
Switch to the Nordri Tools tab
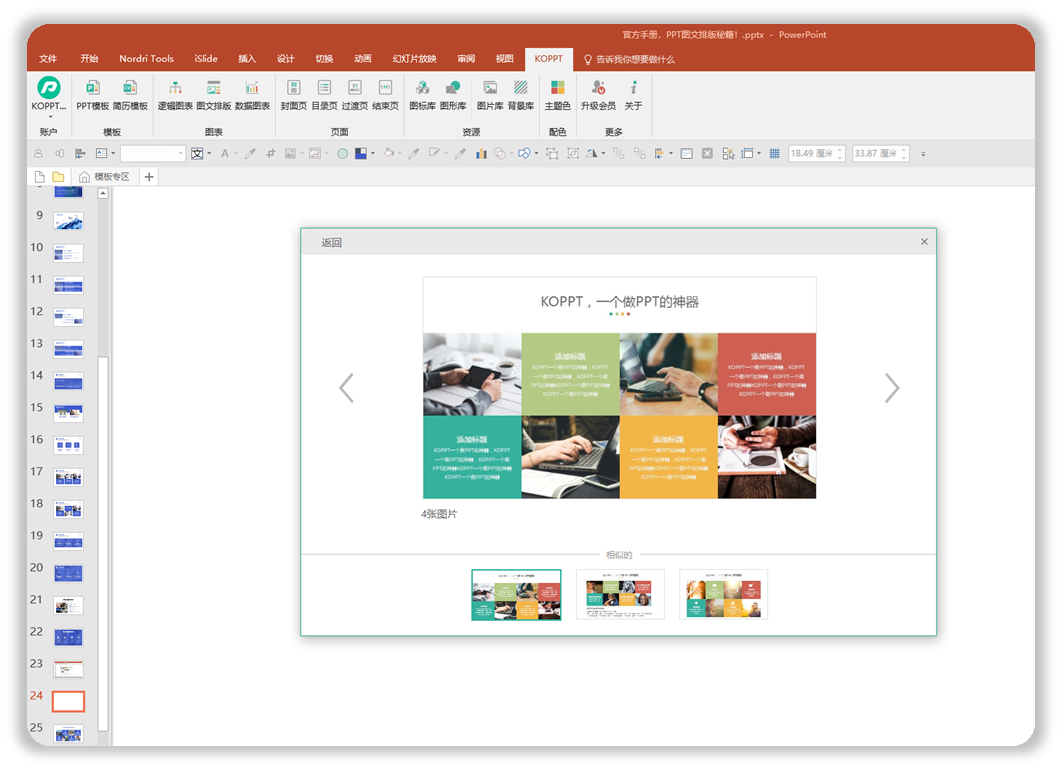point(146,59)
